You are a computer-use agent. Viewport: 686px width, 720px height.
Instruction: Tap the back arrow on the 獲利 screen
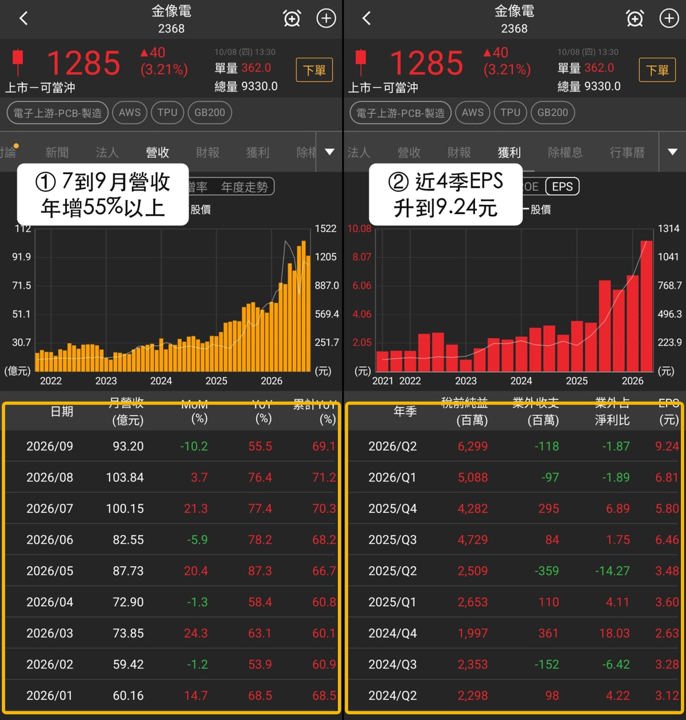366,18
